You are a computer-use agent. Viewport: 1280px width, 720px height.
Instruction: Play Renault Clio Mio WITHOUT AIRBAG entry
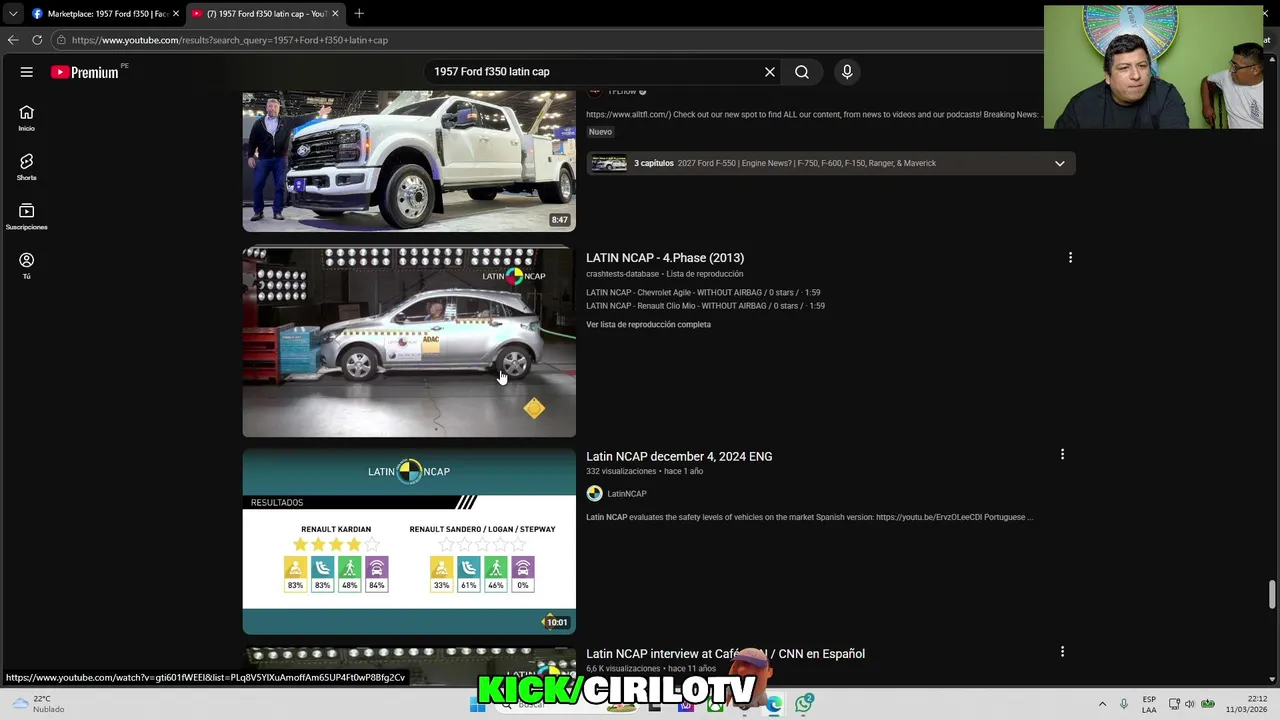(x=705, y=306)
